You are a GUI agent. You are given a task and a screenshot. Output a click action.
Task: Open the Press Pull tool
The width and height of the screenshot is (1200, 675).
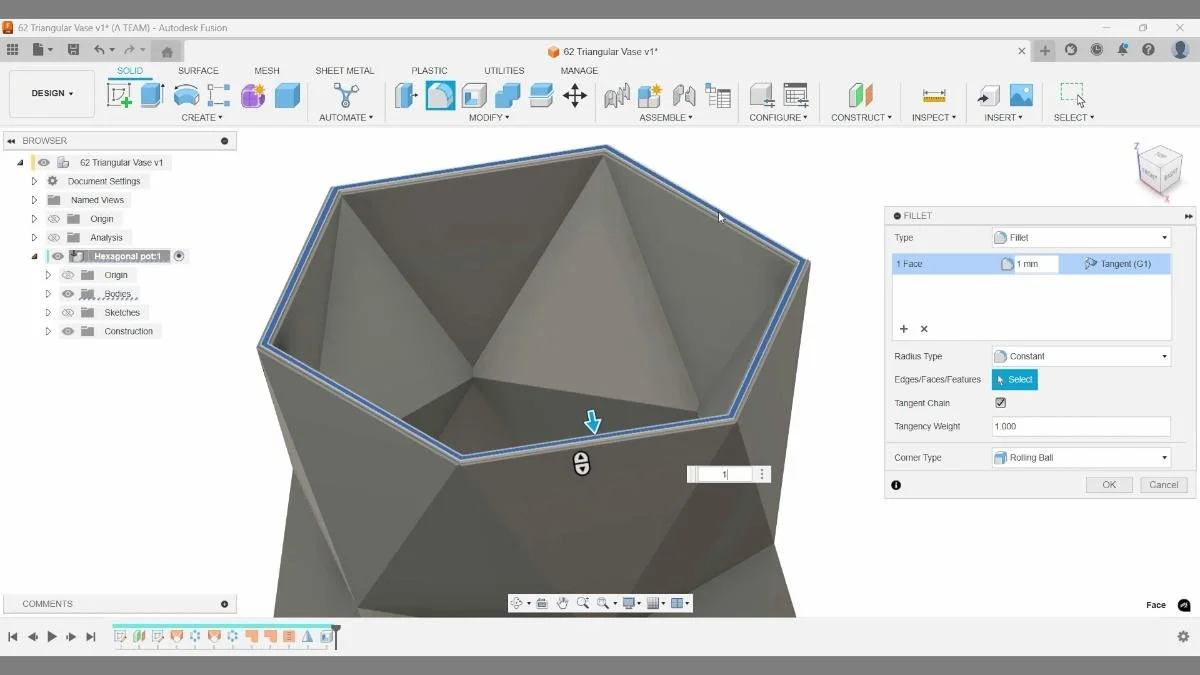point(406,95)
